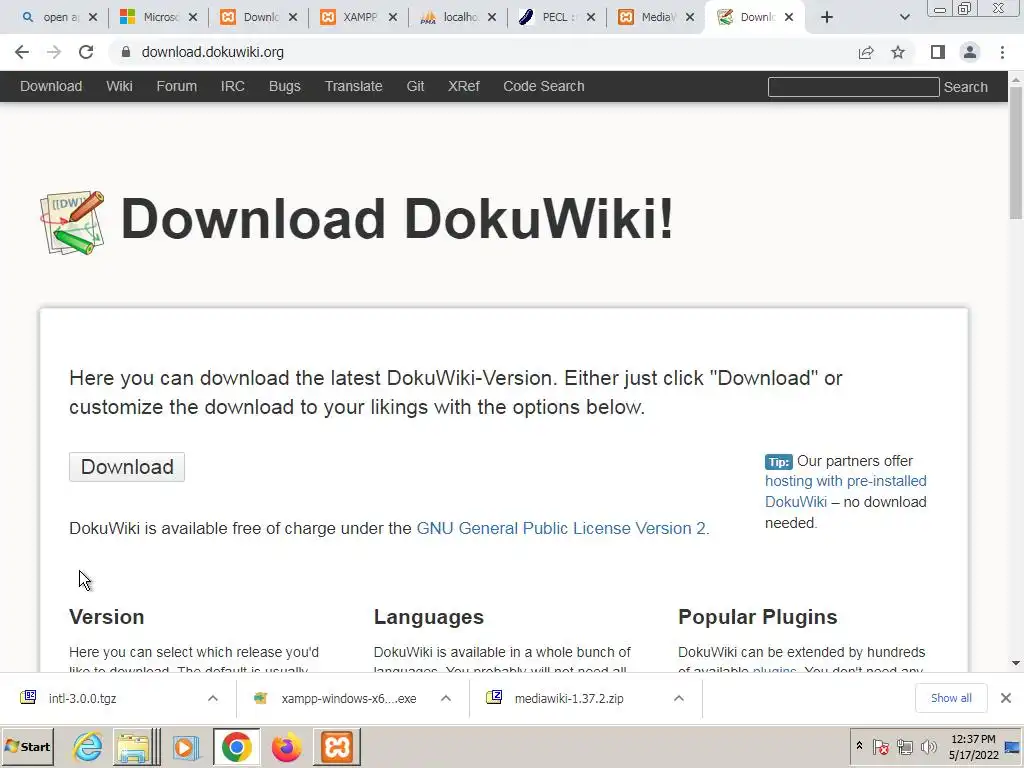Bookmark this page with star icon
The image size is (1024, 768).
click(898, 52)
